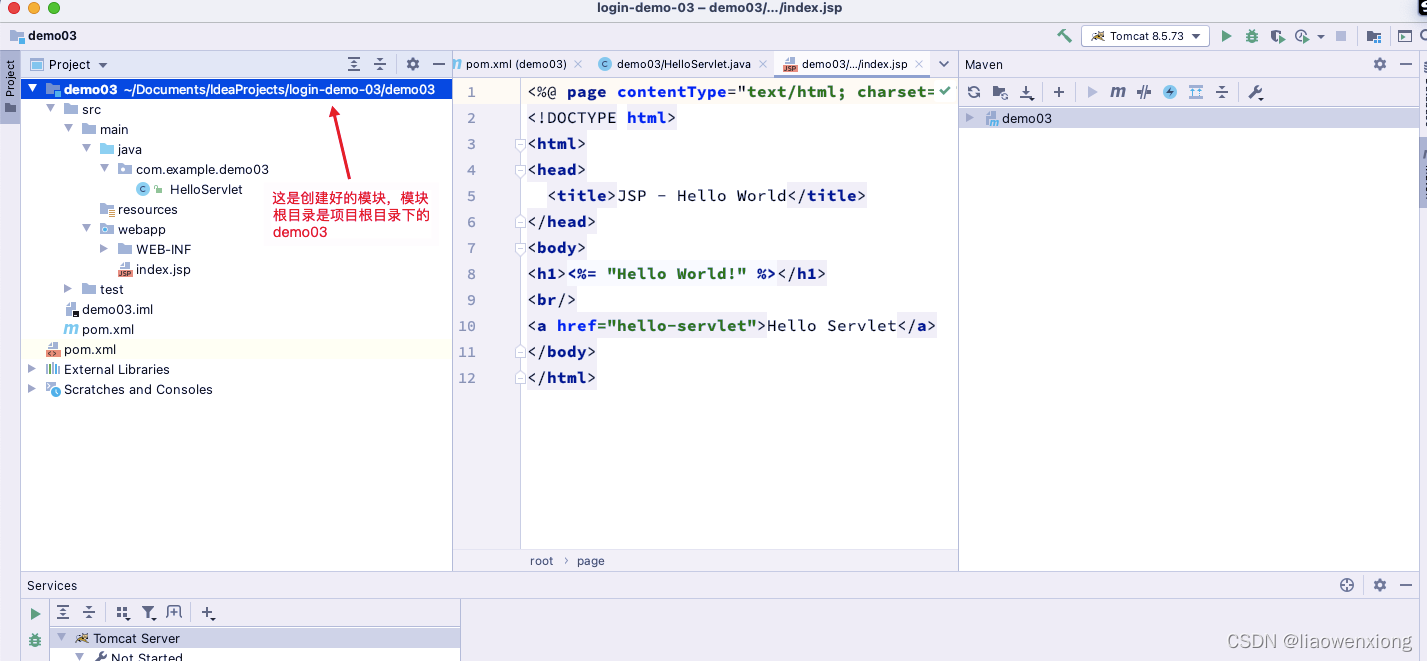Toggle Maven Skip Tests mode
This screenshot has width=1427, height=661.
tap(1144, 92)
